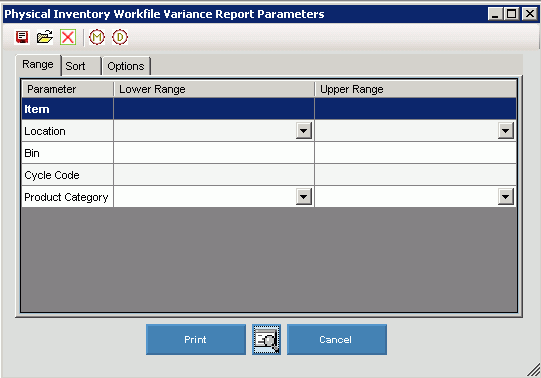Switch to the Sort tab

pos(81,66)
